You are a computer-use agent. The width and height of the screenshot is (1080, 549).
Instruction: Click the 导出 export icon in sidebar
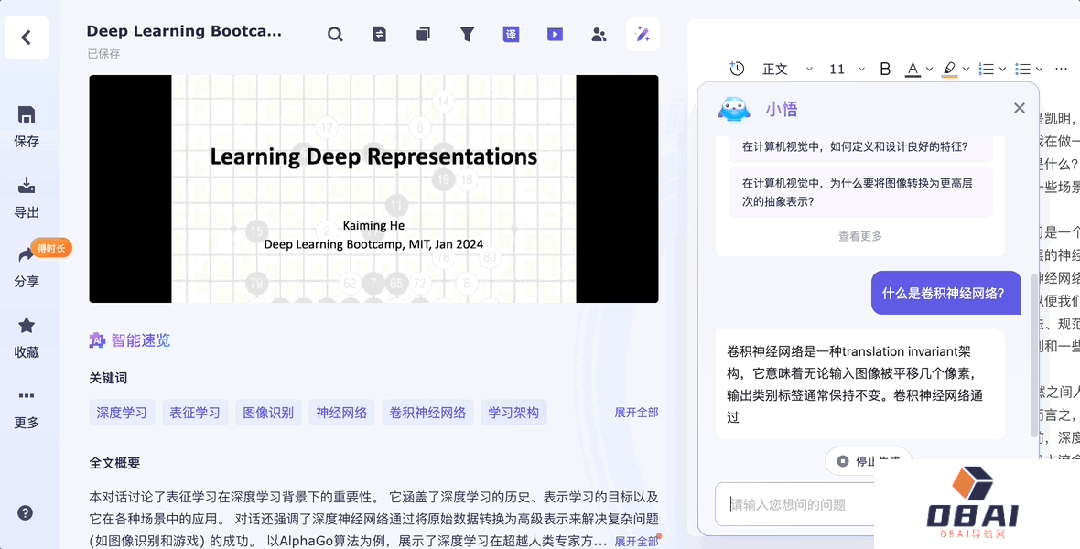pyautogui.click(x=27, y=187)
